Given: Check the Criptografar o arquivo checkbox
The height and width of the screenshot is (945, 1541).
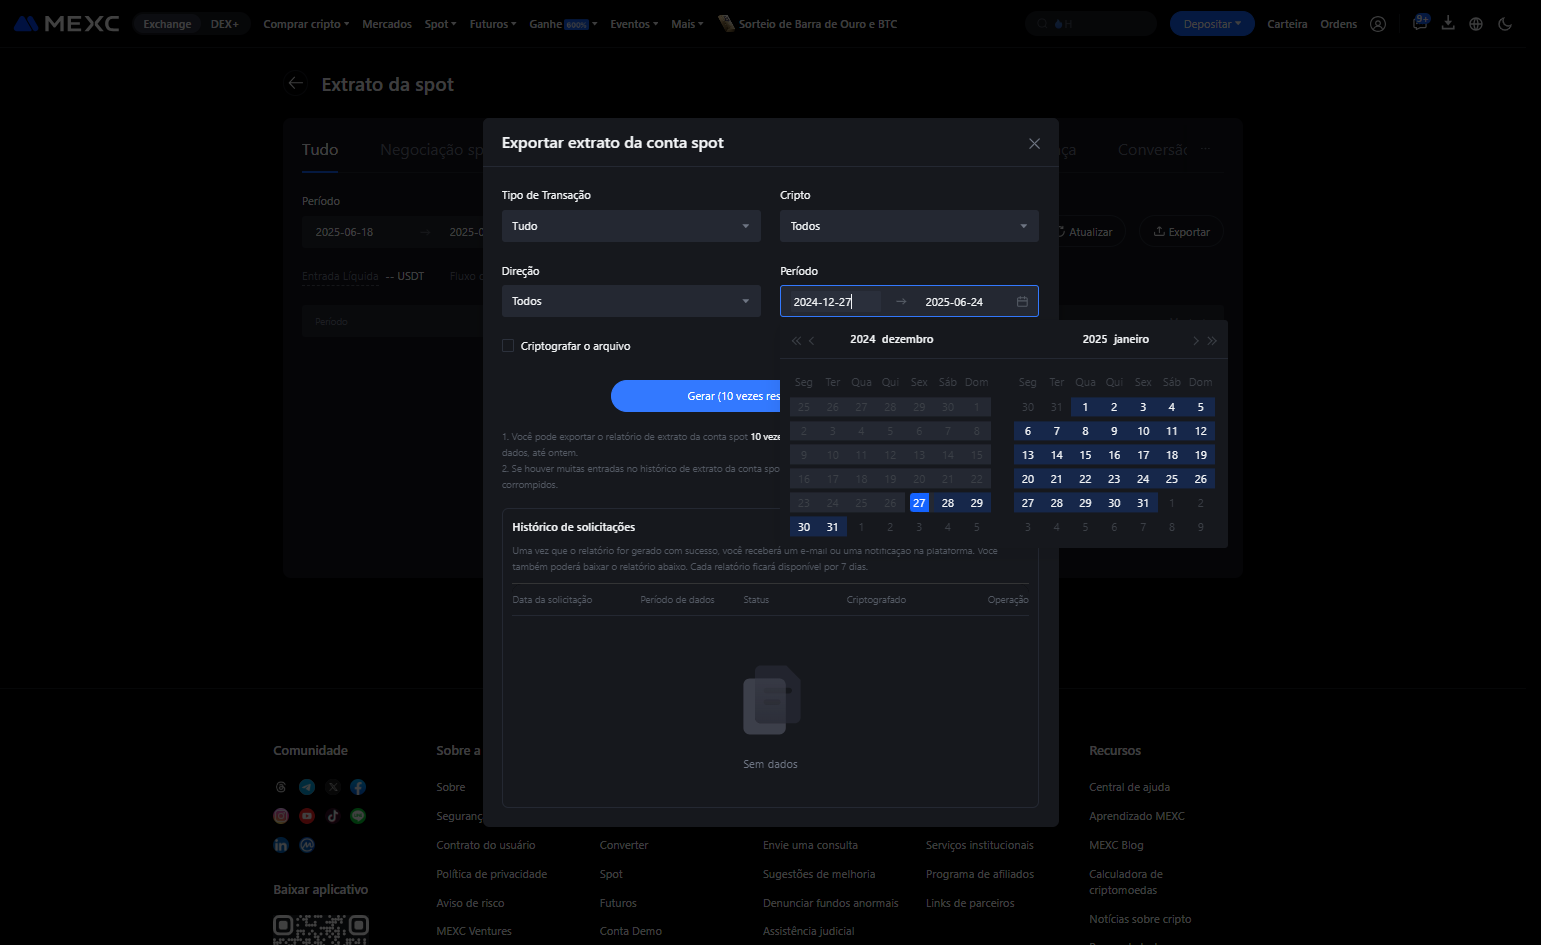Looking at the screenshot, I should pos(508,346).
